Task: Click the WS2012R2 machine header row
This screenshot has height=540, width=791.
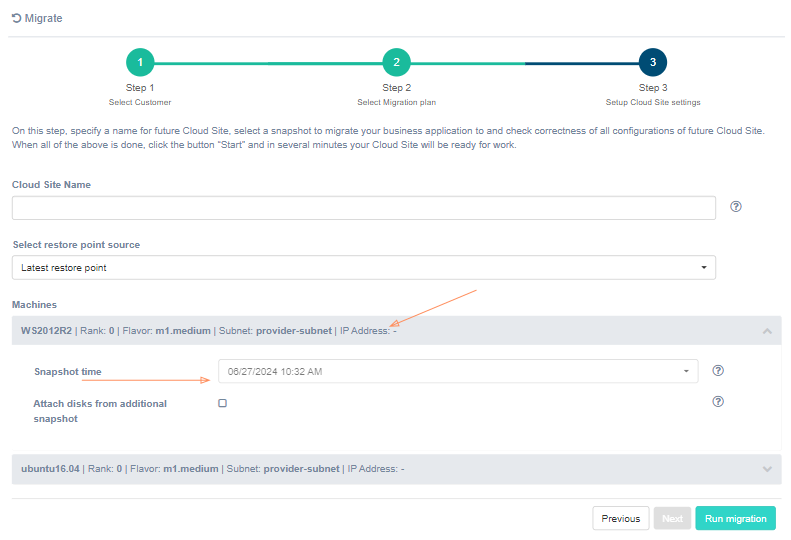Action: pyautogui.click(x=300, y=331)
